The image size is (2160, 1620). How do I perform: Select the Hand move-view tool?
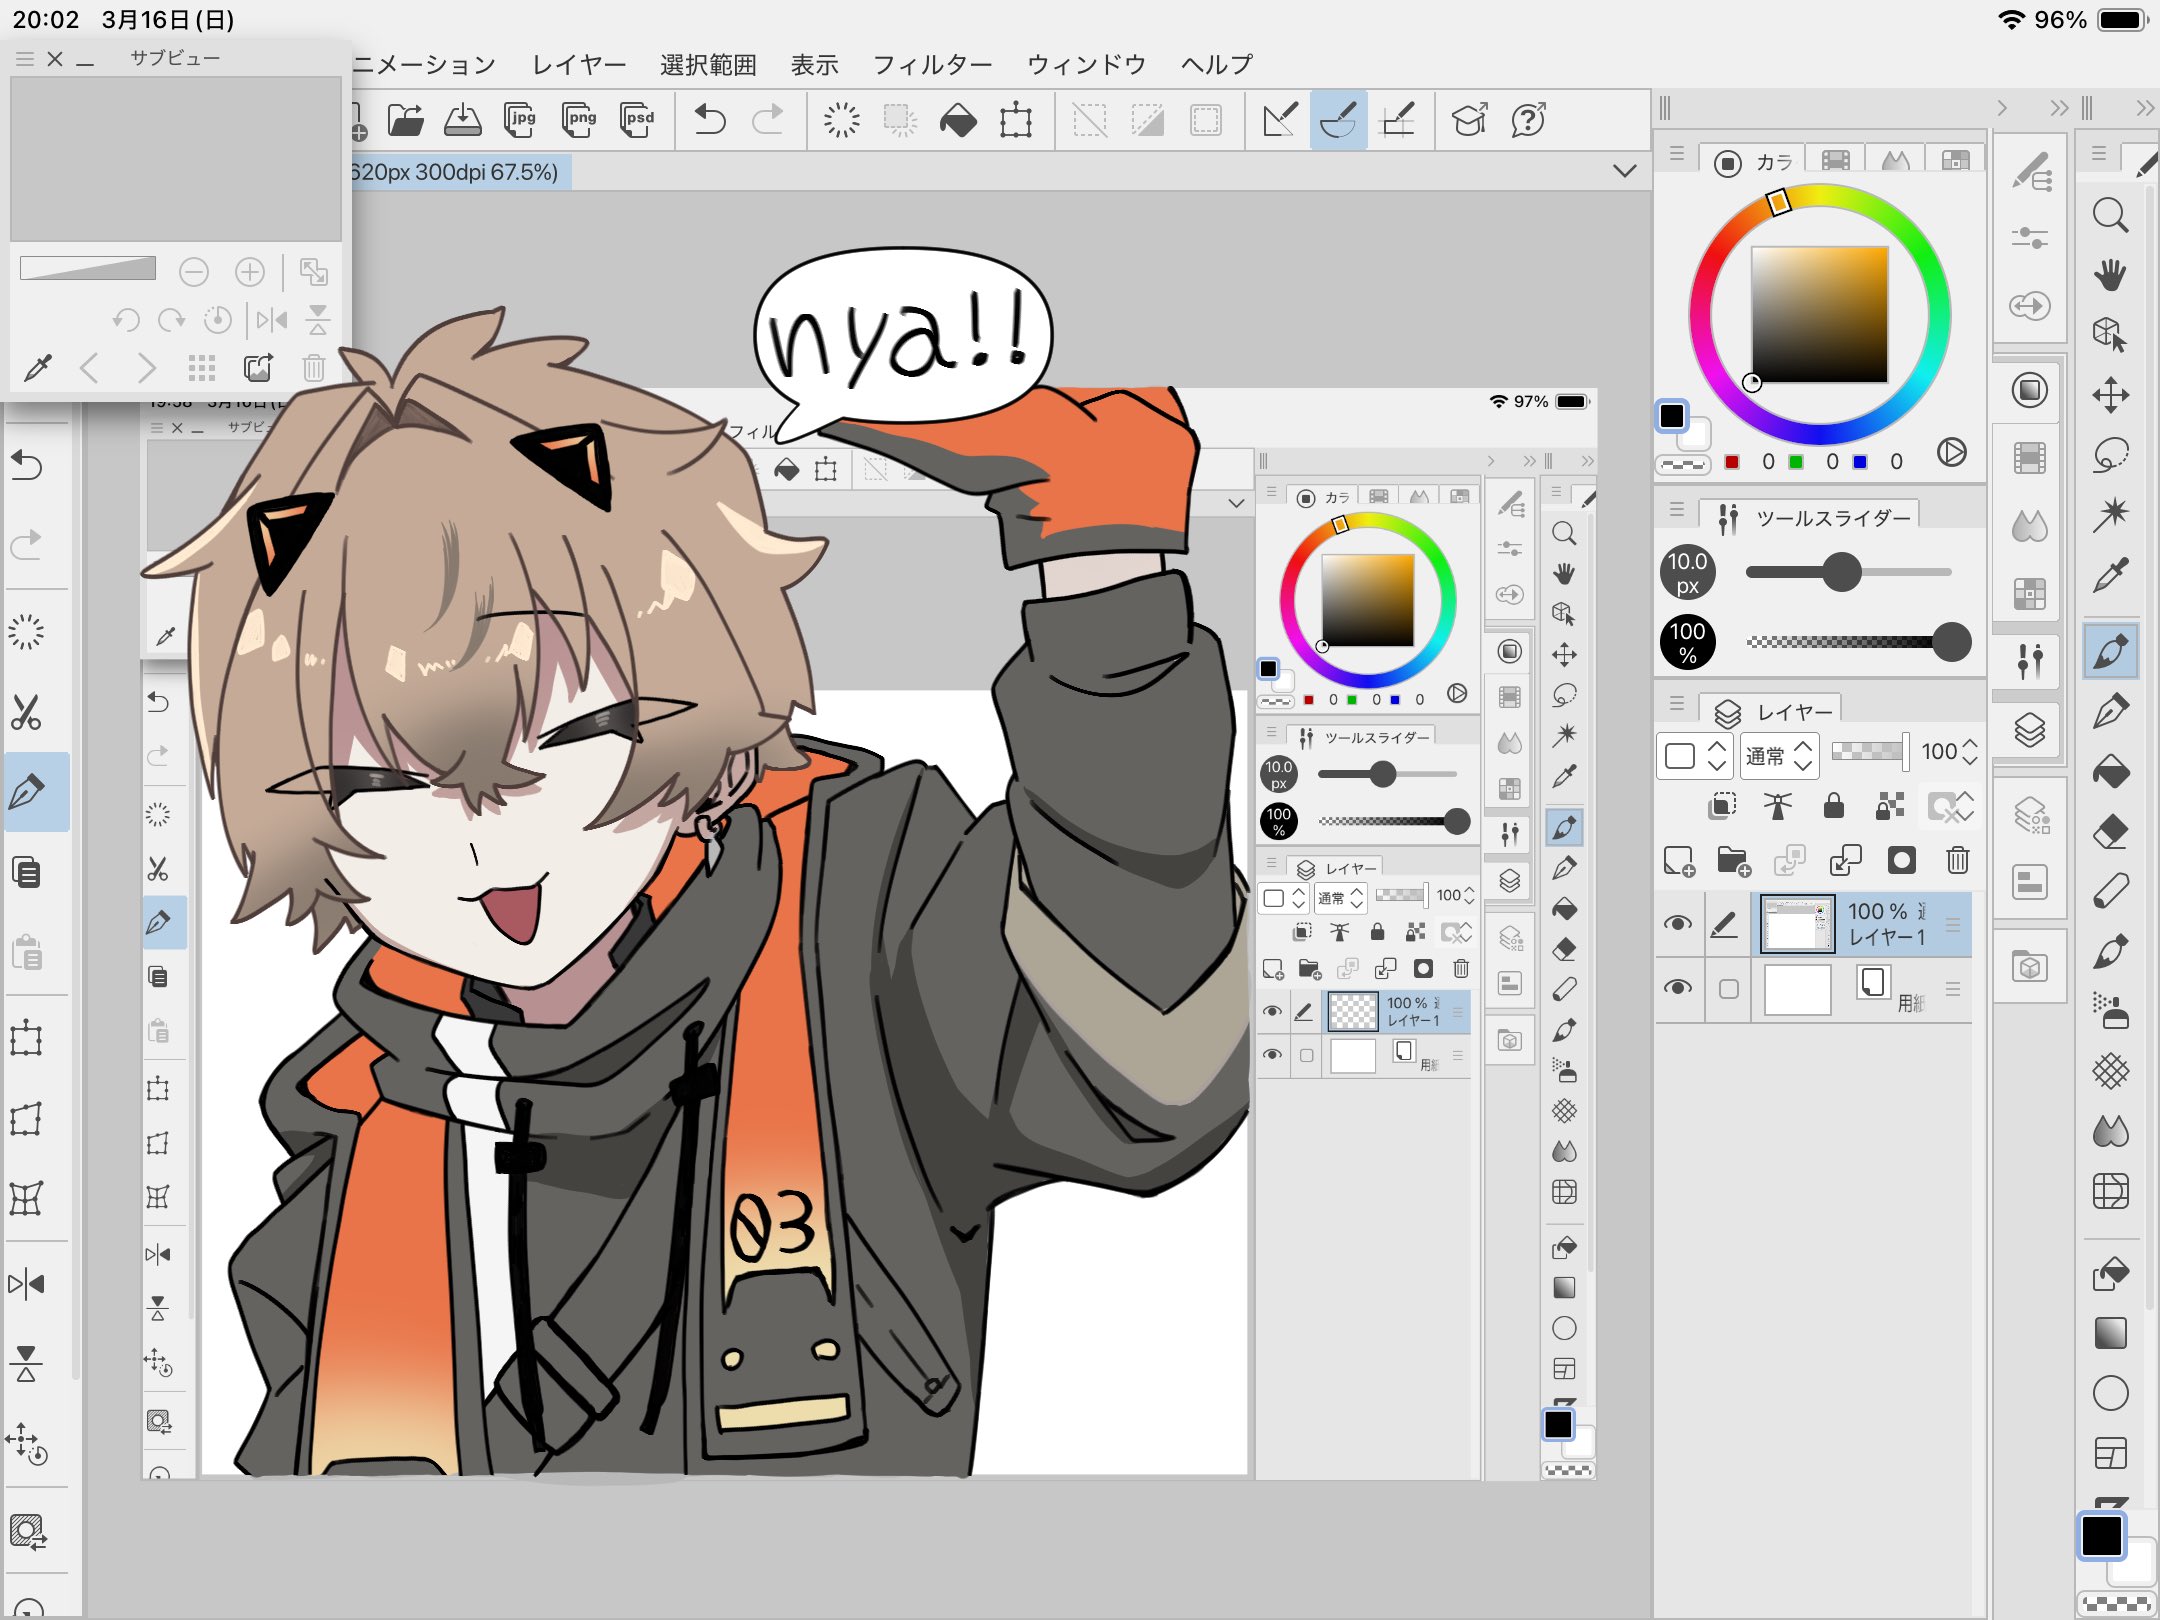pos(2110,275)
